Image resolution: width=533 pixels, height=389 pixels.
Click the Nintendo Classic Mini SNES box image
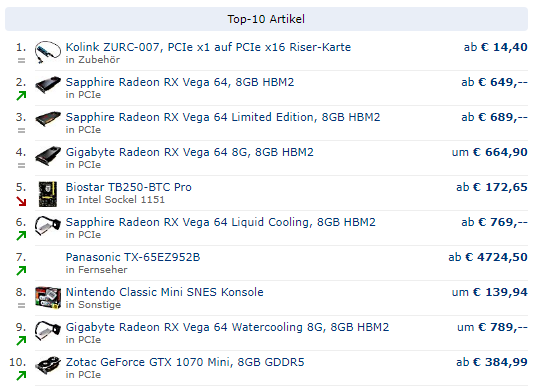click(x=48, y=298)
